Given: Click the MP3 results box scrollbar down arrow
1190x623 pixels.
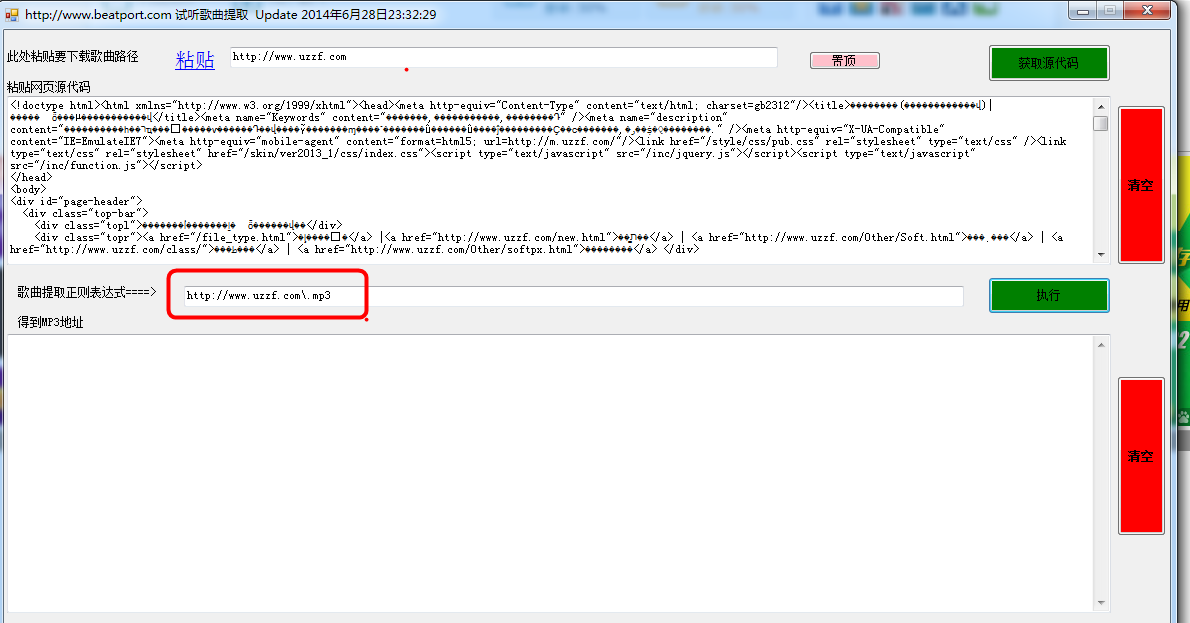Looking at the screenshot, I should (x=1101, y=603).
